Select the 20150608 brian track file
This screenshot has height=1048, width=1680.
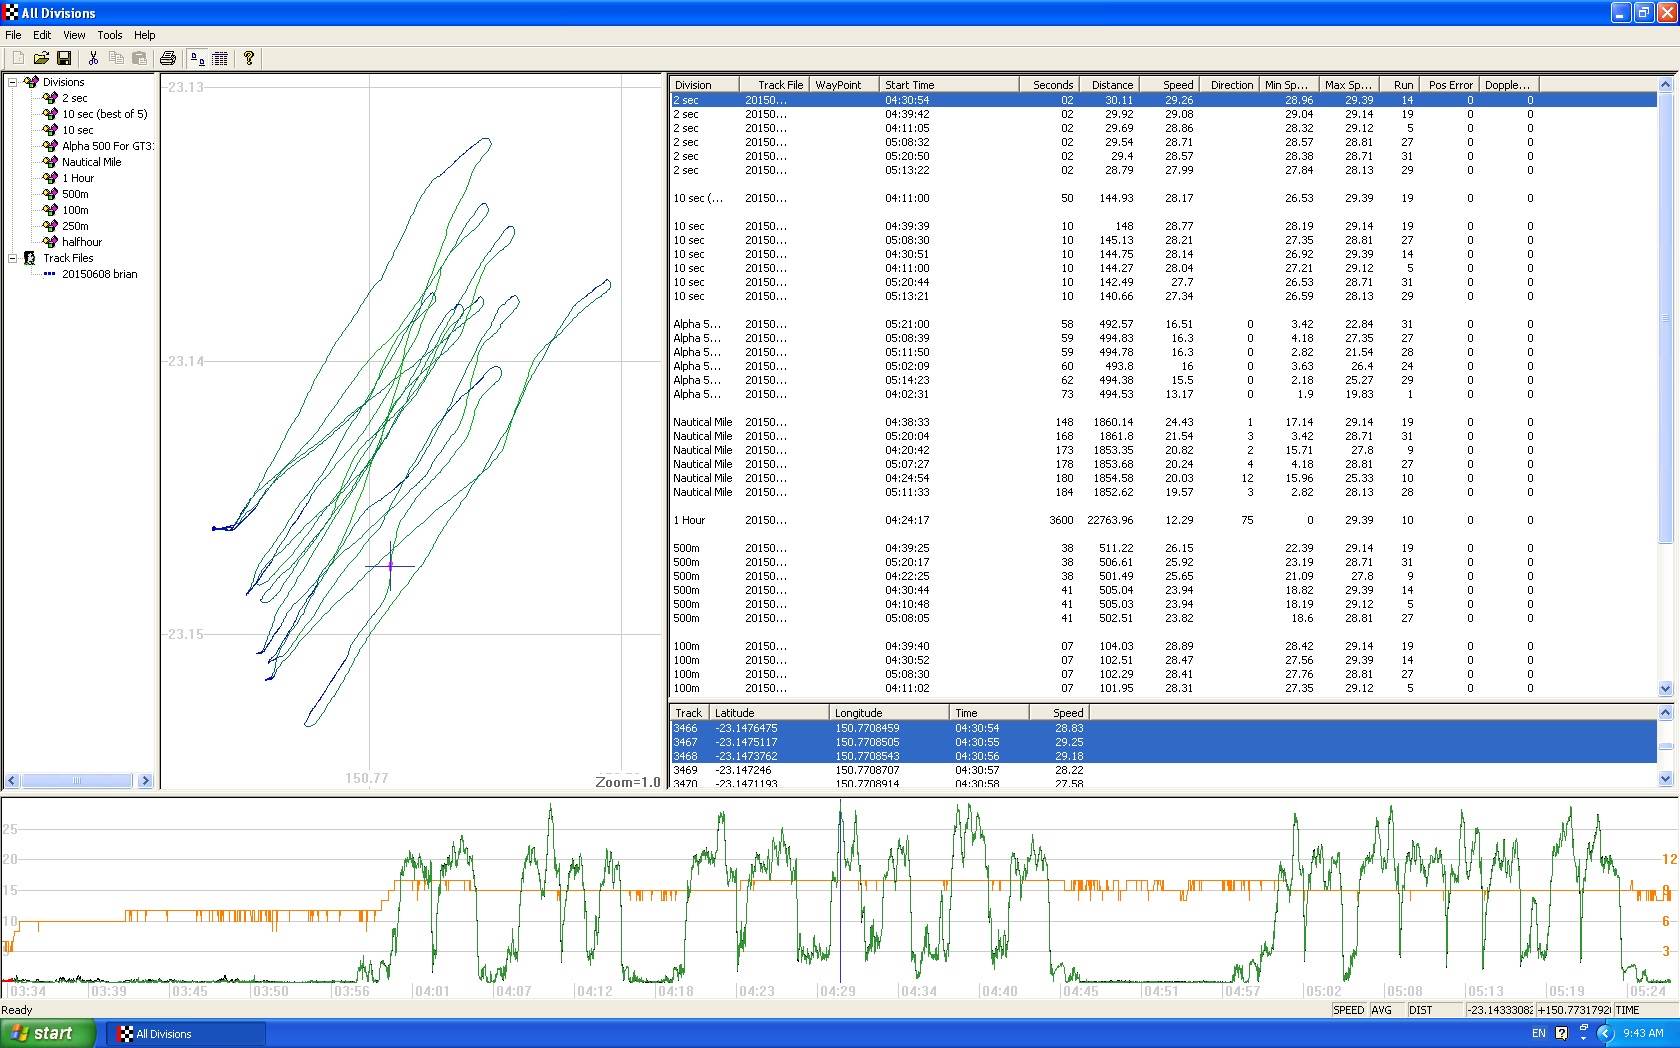99,274
